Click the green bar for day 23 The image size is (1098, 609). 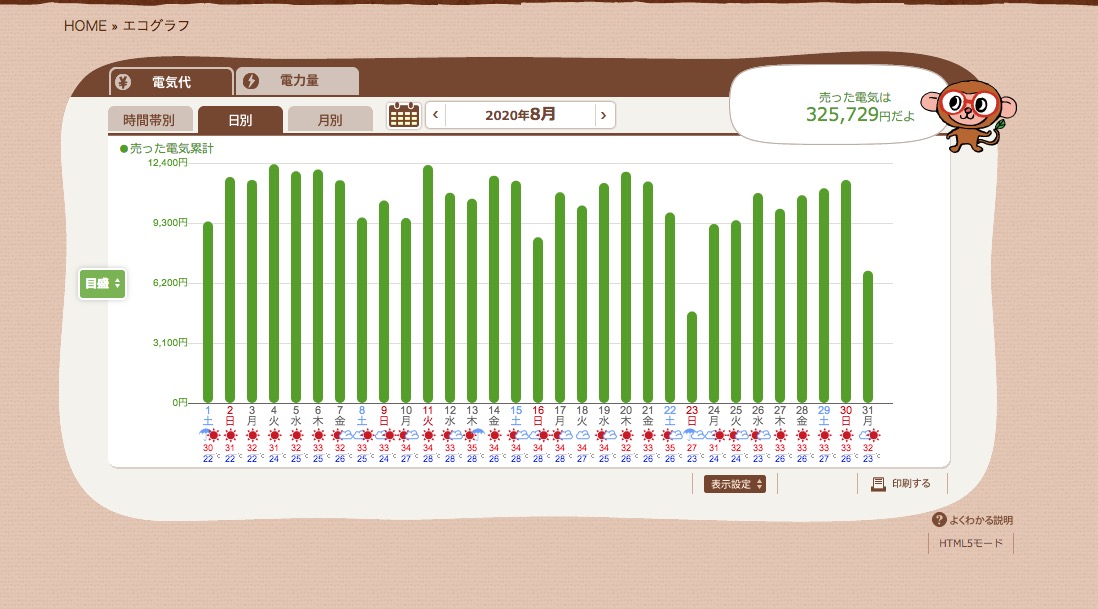click(x=692, y=357)
